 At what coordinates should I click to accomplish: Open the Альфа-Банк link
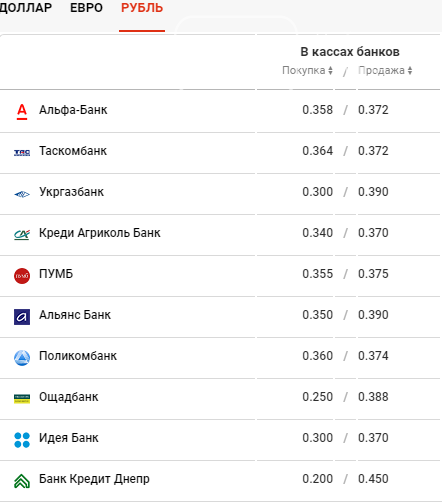pyautogui.click(x=73, y=110)
